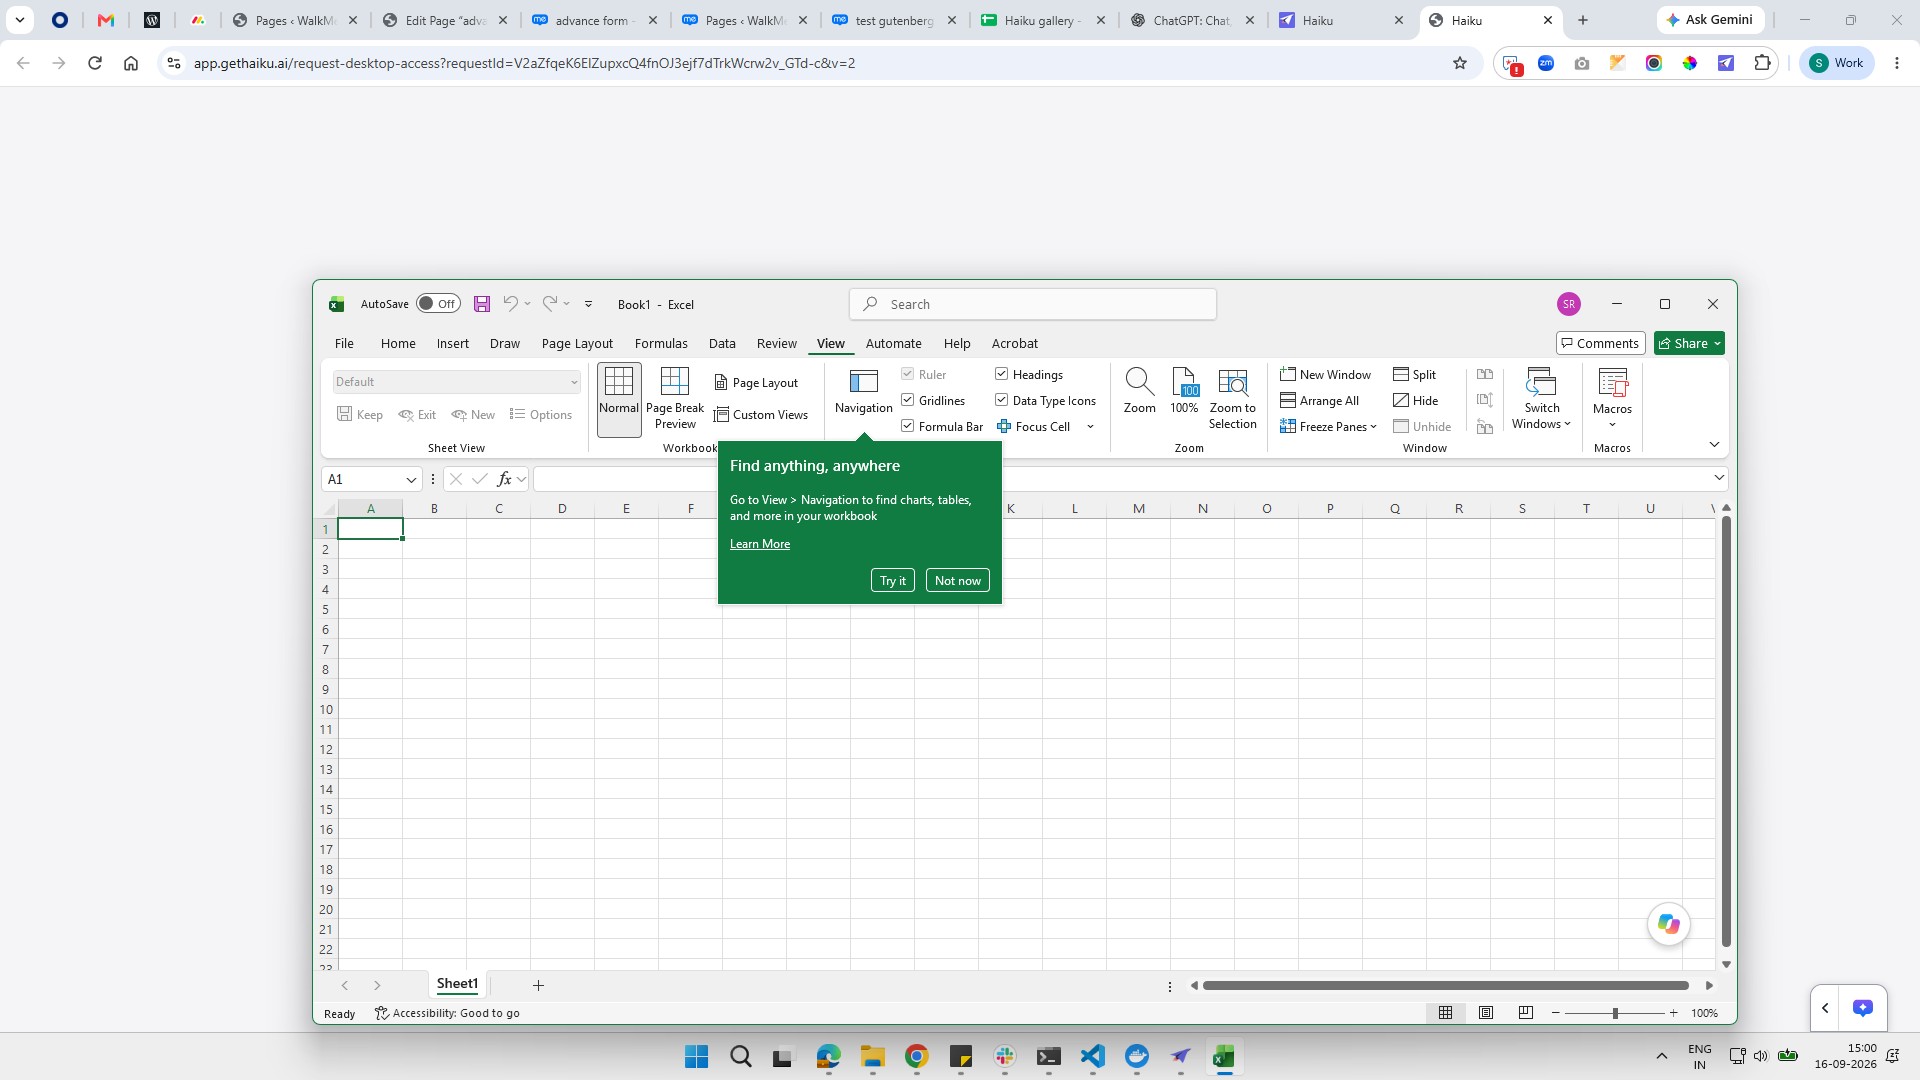
Task: Follow the Learn More link
Action: click(760, 544)
